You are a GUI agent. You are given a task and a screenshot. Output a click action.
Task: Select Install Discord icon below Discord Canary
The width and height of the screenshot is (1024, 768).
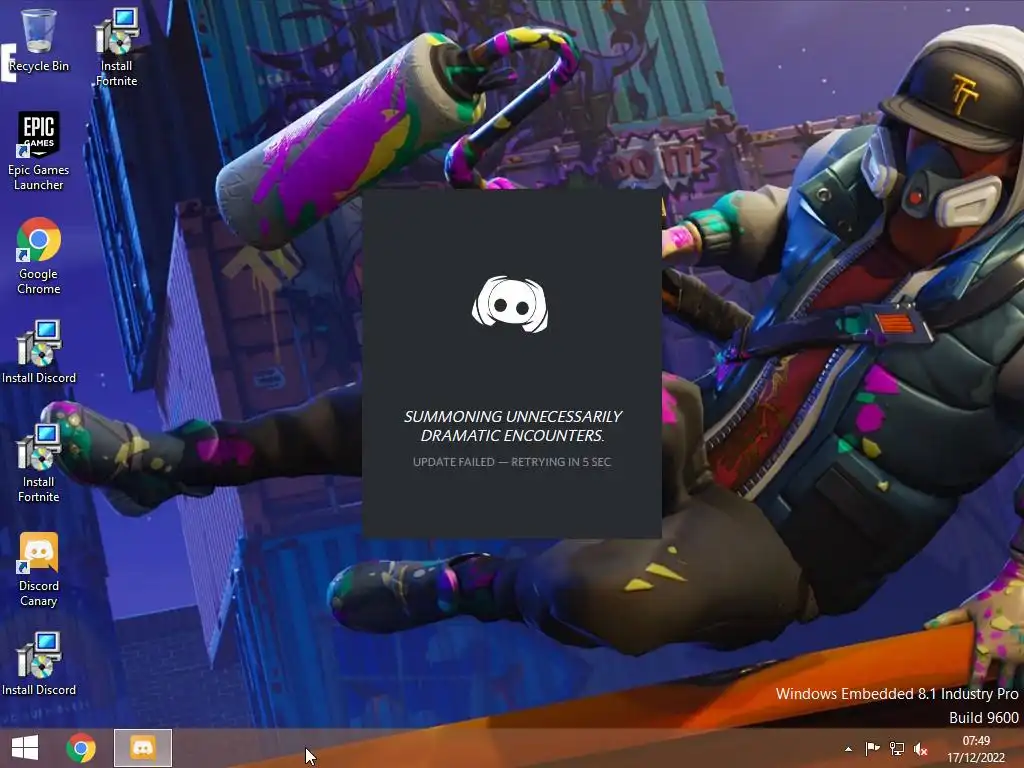pos(39,664)
